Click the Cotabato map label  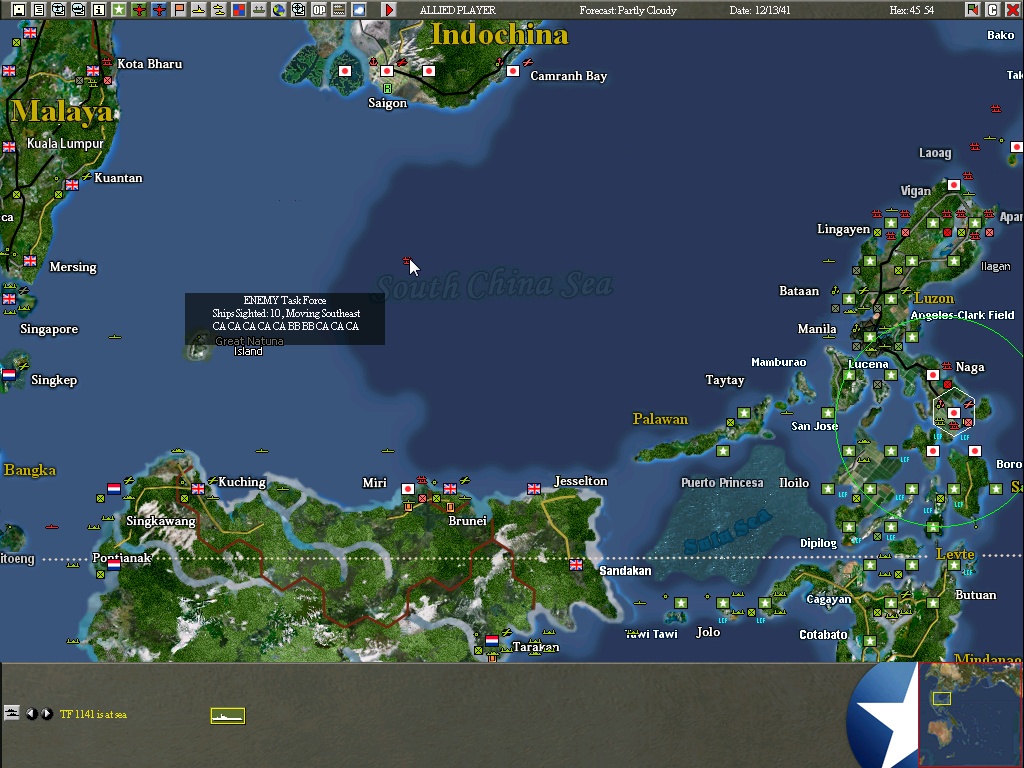point(823,635)
